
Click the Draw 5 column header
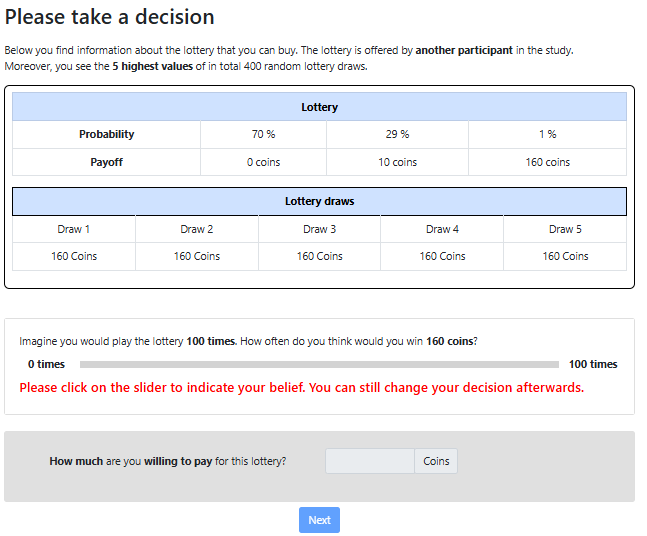[x=565, y=229]
